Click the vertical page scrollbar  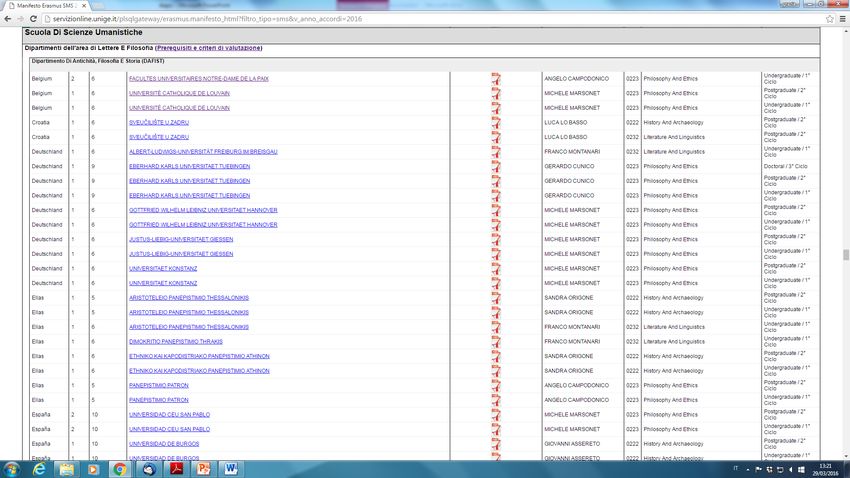tap(845, 255)
